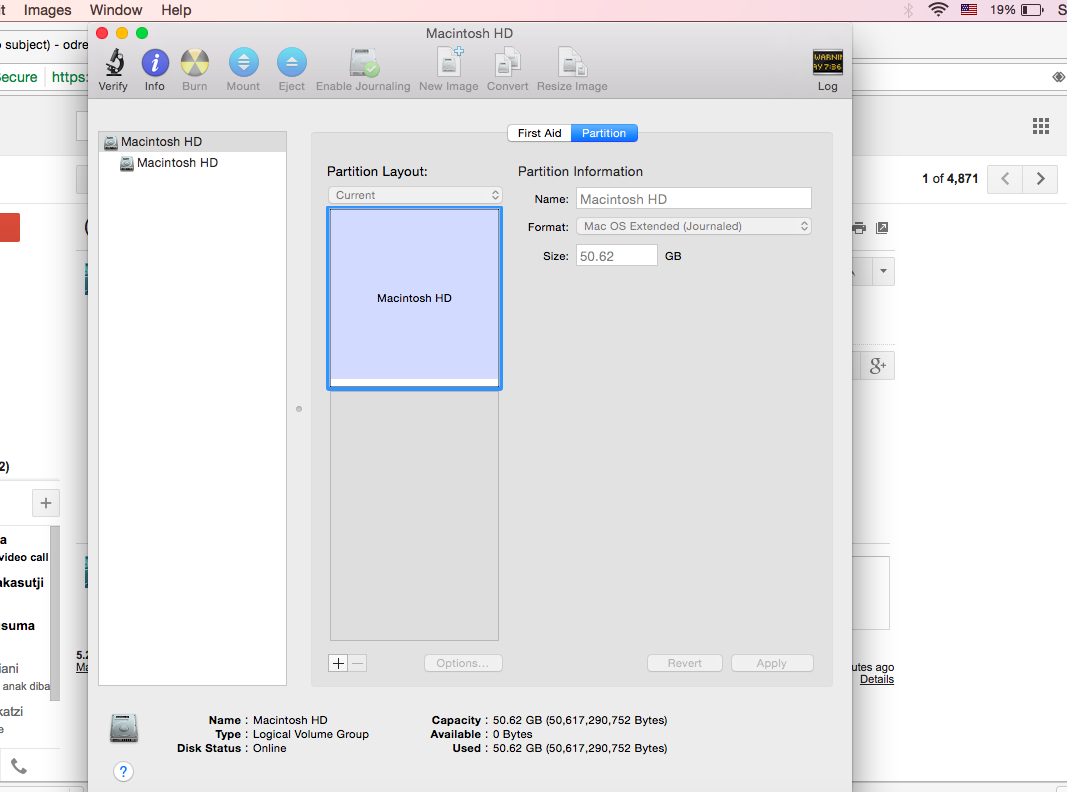Image resolution: width=1067 pixels, height=792 pixels.
Task: Open the Window menu
Action: click(x=116, y=10)
